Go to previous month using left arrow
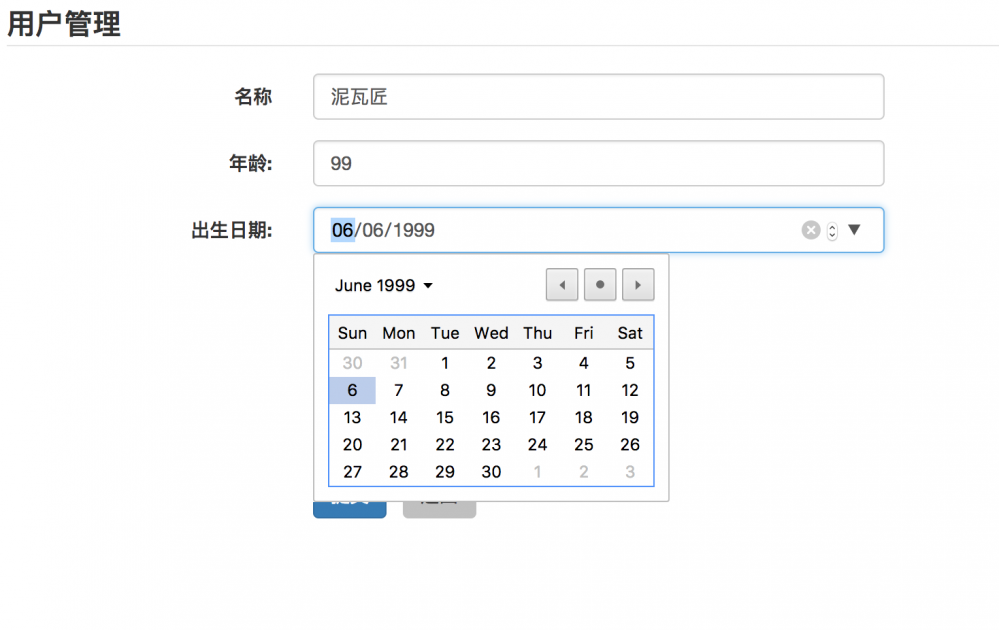The height and width of the screenshot is (630, 999). coord(561,284)
